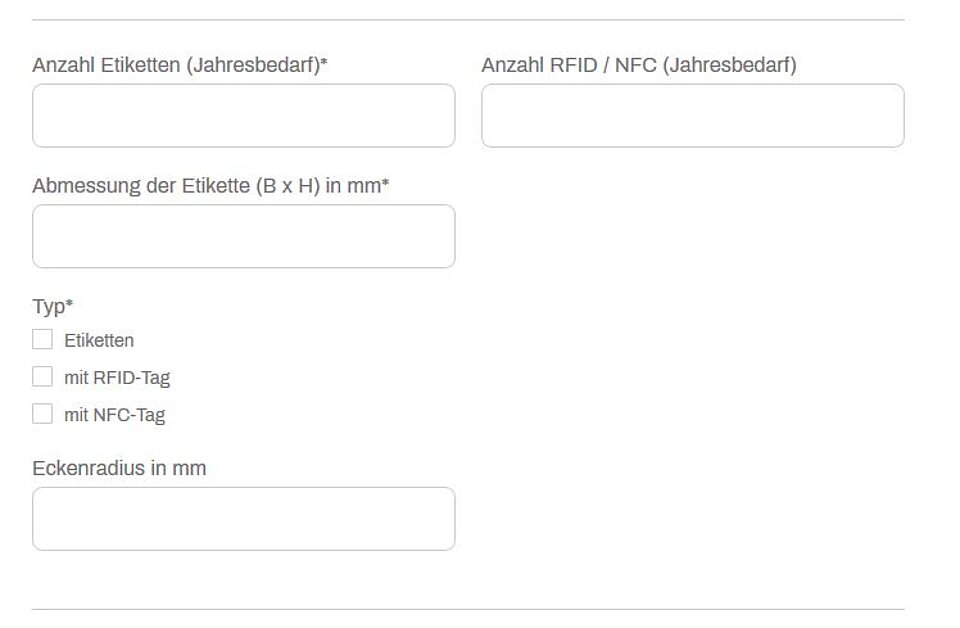This screenshot has width=960, height=628.
Task: Click the divider line above the form
Action: pyautogui.click(x=468, y=20)
